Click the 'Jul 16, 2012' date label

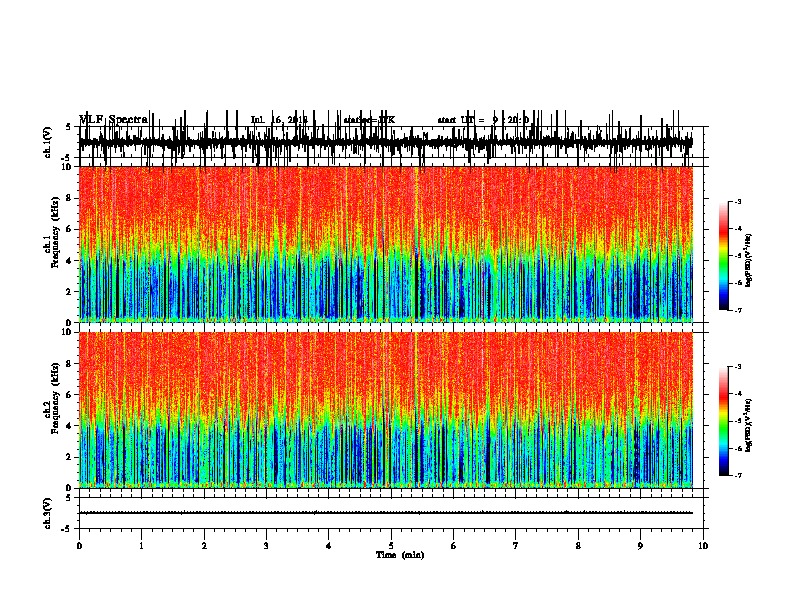pos(279,120)
